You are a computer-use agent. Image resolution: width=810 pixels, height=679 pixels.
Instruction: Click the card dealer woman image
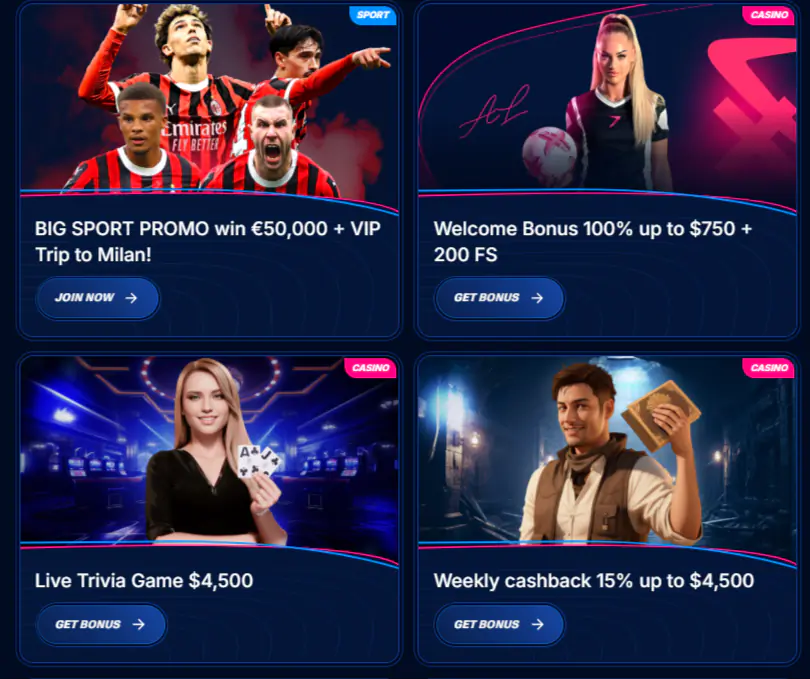209,450
